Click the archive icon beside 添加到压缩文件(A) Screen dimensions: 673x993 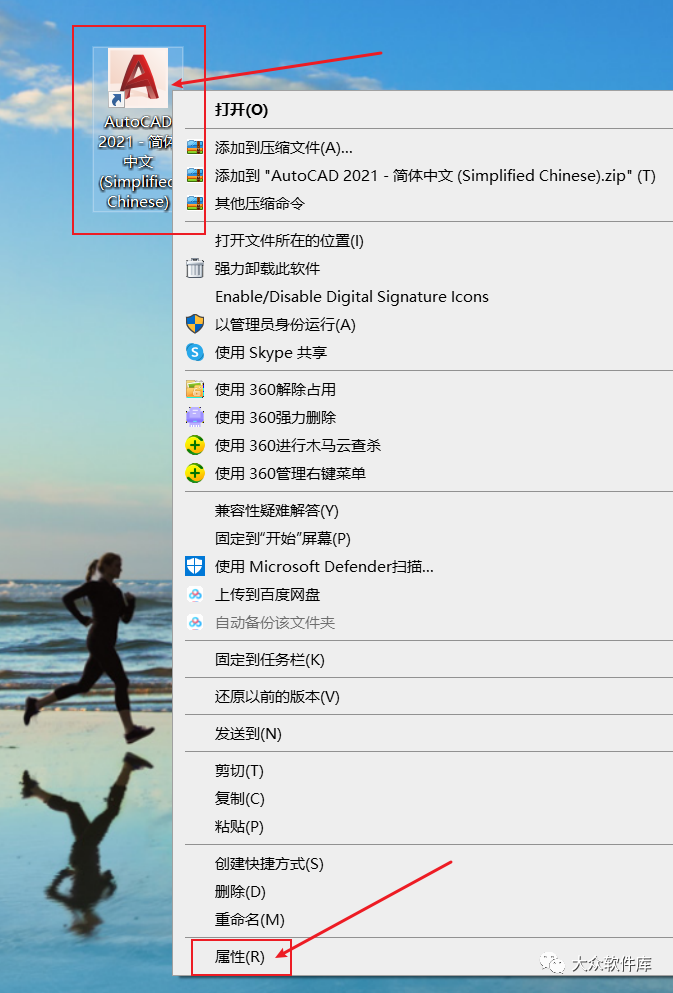click(x=195, y=148)
